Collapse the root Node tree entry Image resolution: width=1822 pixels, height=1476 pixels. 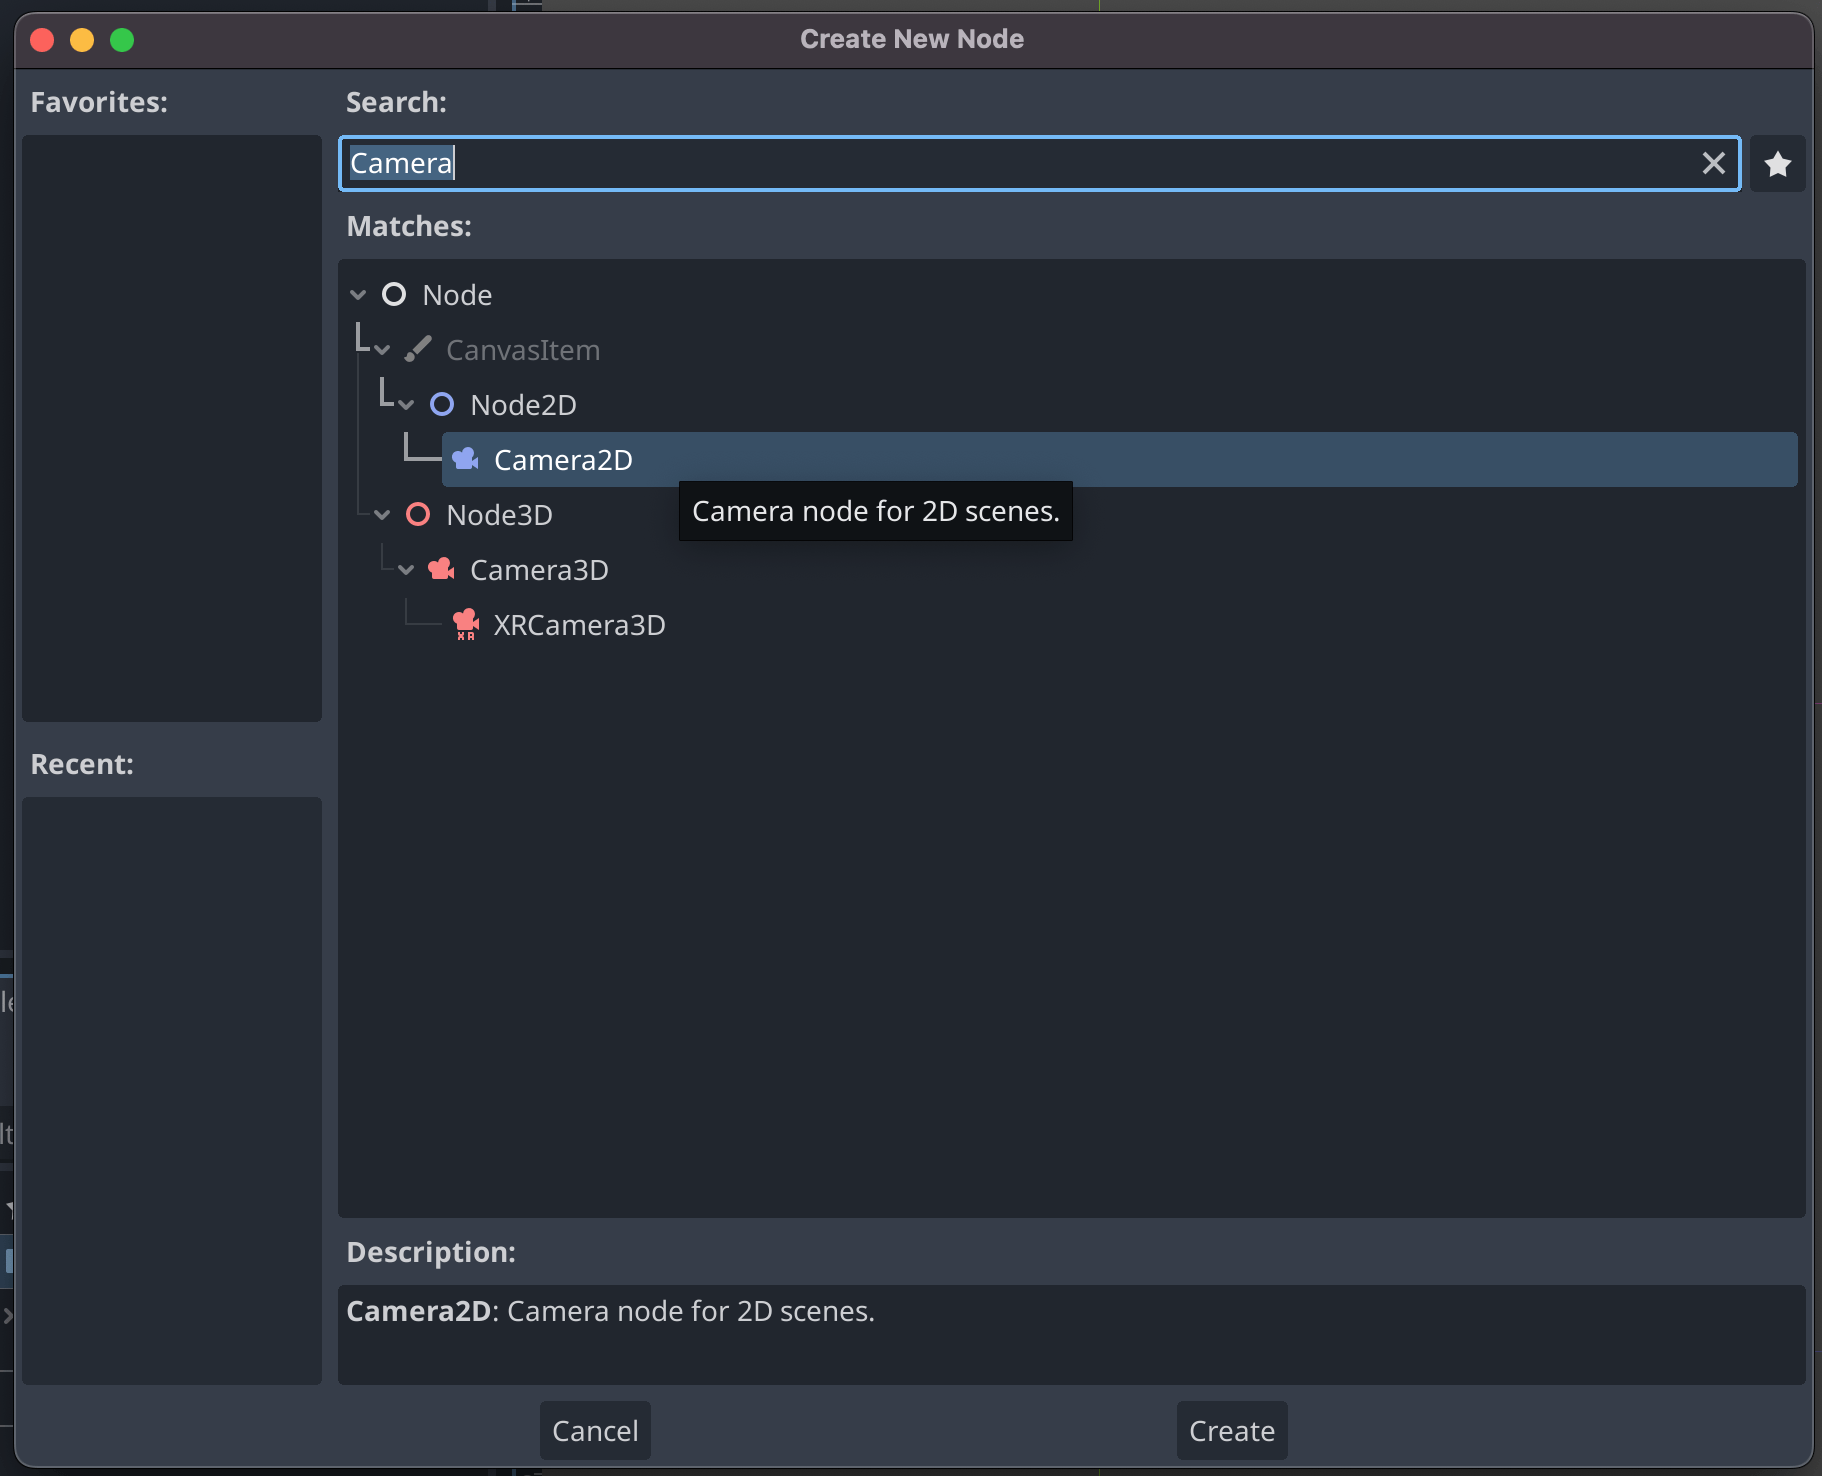358,295
